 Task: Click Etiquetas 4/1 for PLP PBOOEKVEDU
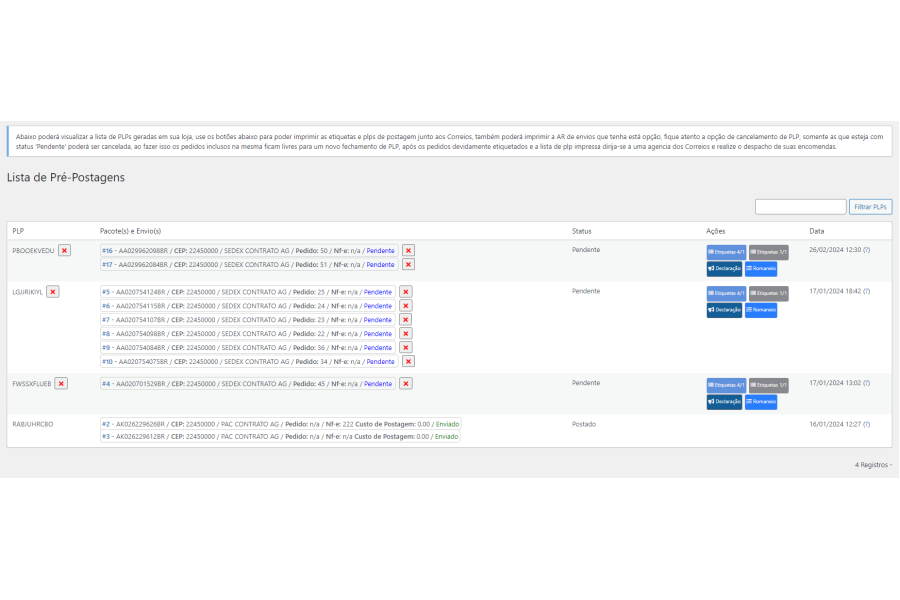tap(726, 252)
